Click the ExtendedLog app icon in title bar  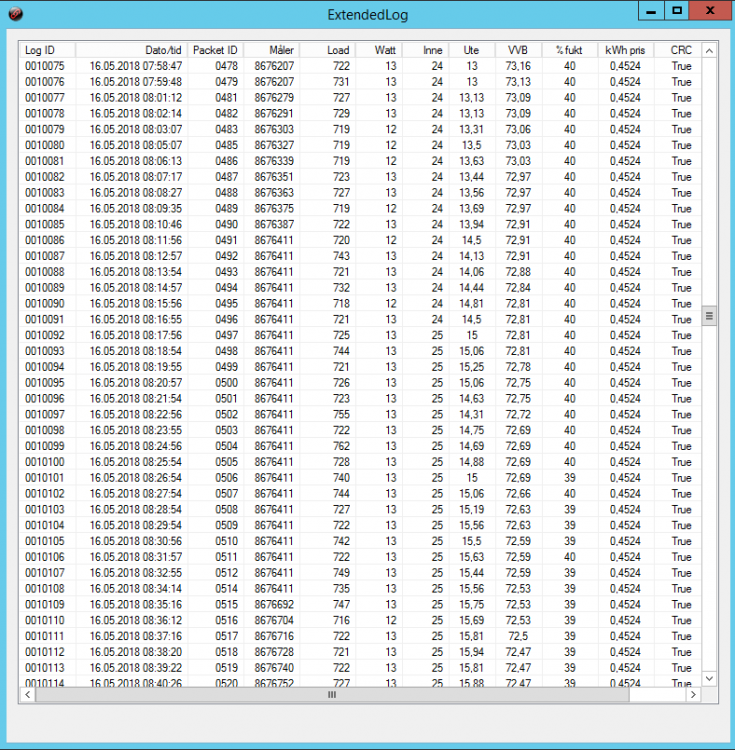pos(15,15)
